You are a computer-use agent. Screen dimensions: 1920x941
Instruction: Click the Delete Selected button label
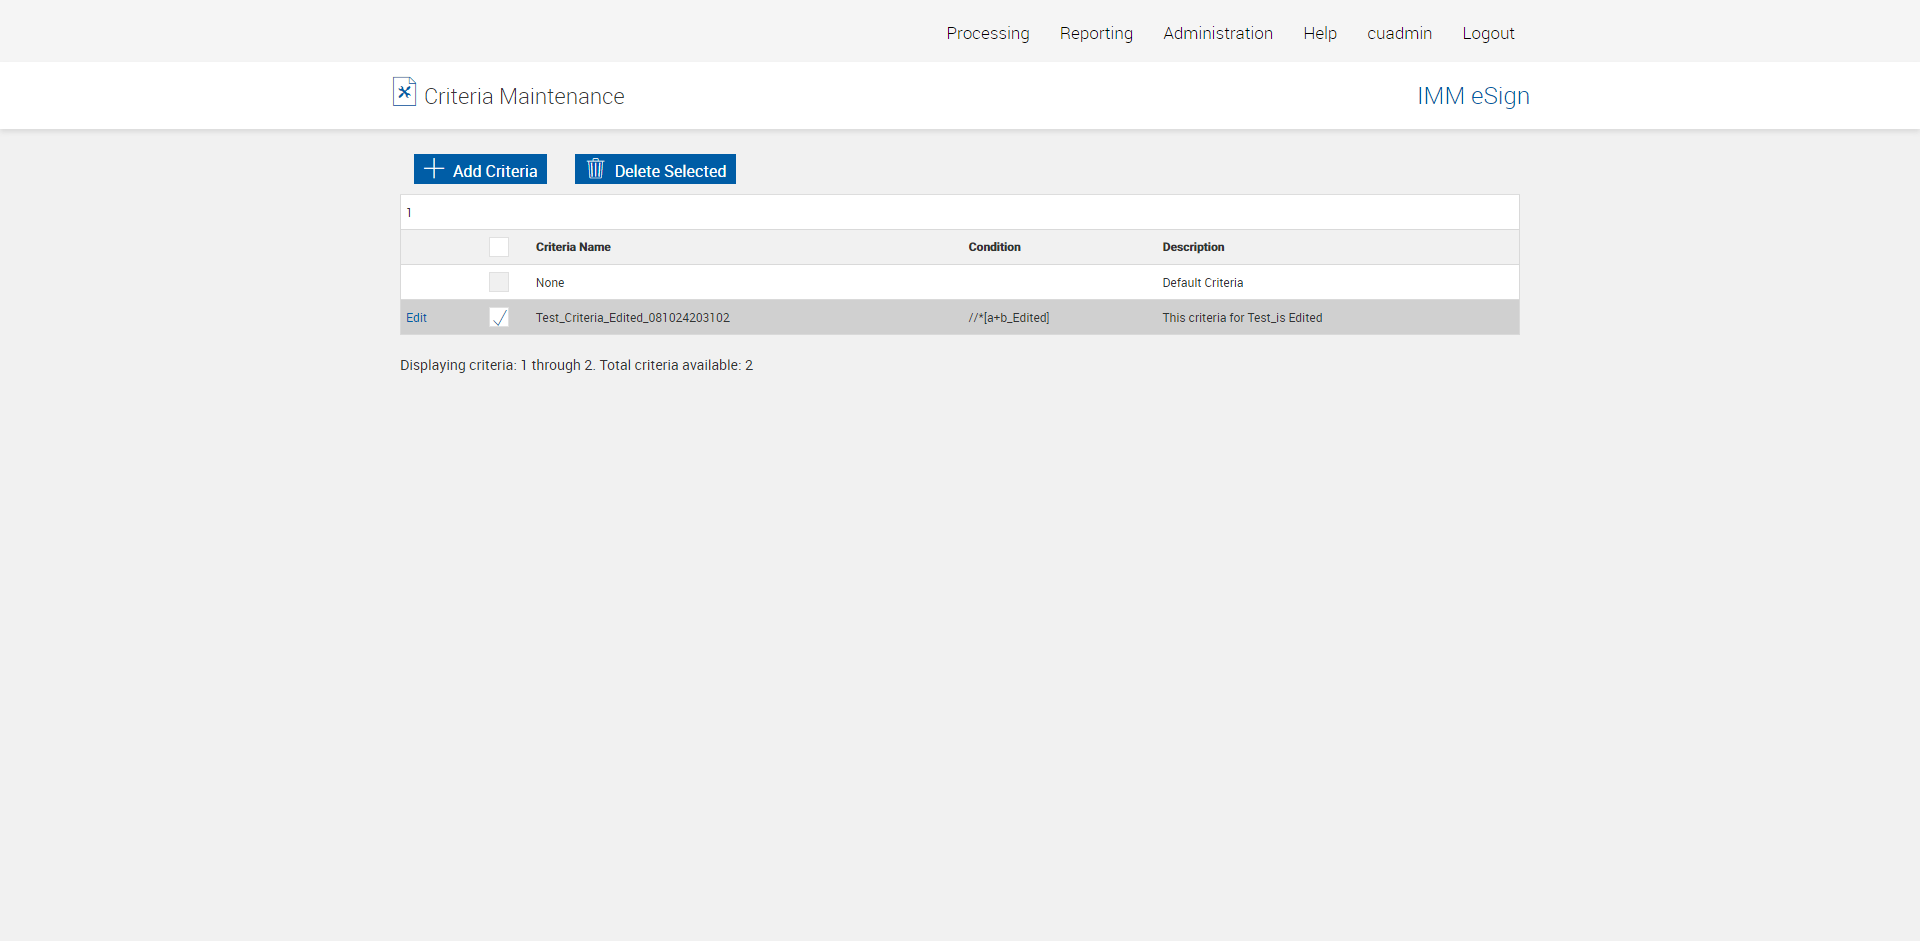[670, 171]
